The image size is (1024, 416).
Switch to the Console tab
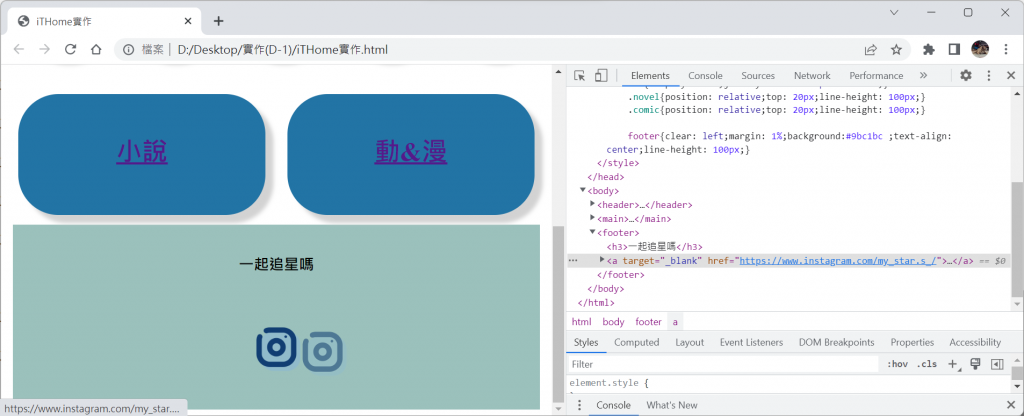tap(705, 76)
